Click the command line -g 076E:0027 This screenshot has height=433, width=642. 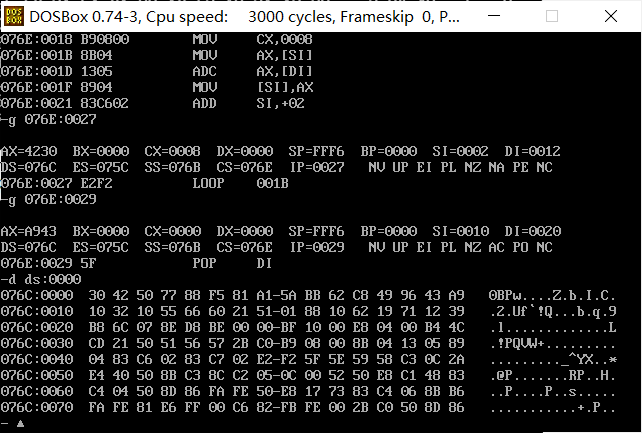[49, 119]
